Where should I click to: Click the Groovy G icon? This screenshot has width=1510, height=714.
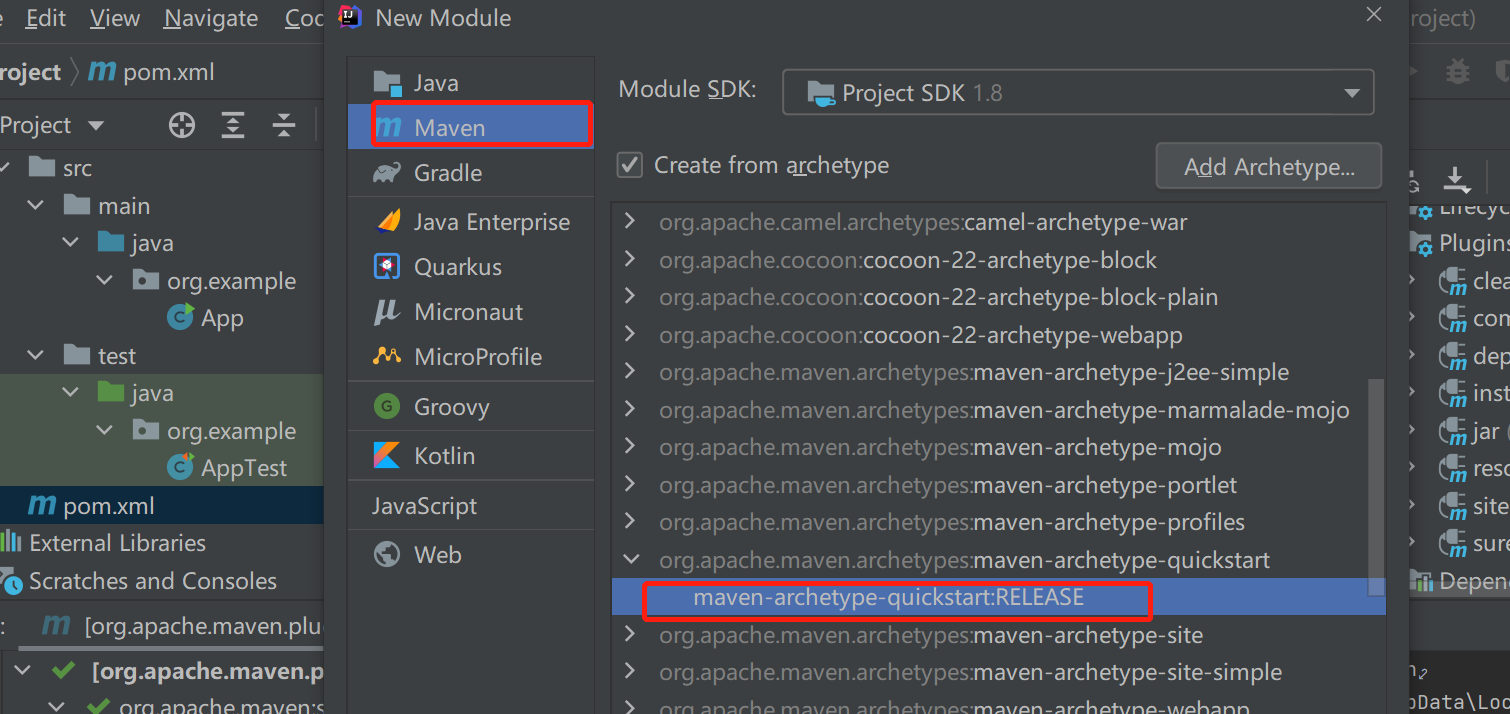(x=387, y=406)
